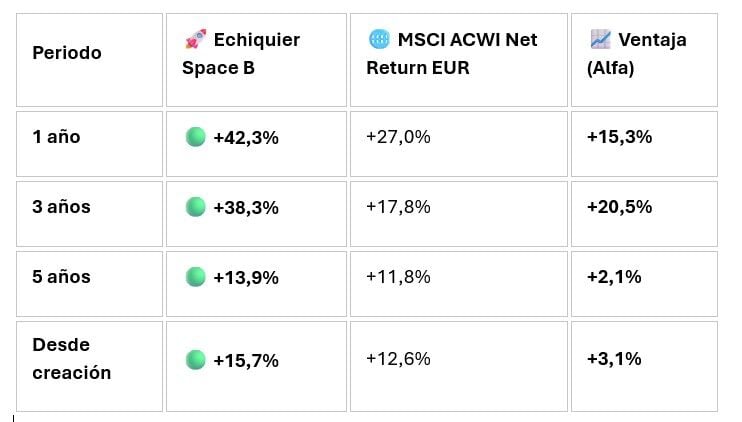
Task: Select the +2,1% alpha value
Action: point(614,277)
